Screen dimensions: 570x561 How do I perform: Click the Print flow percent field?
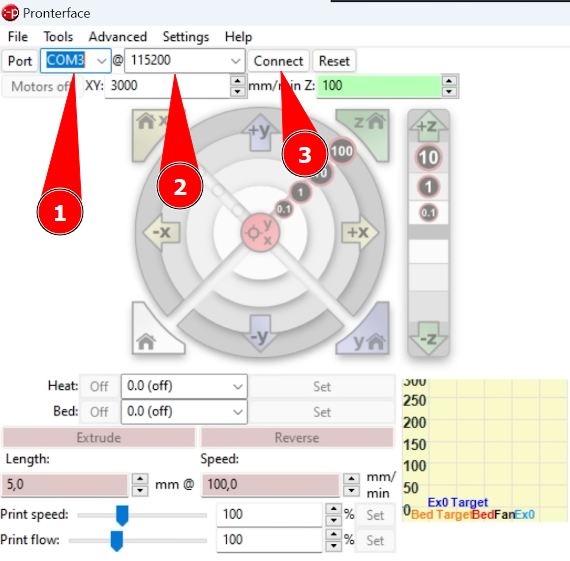pos(269,540)
